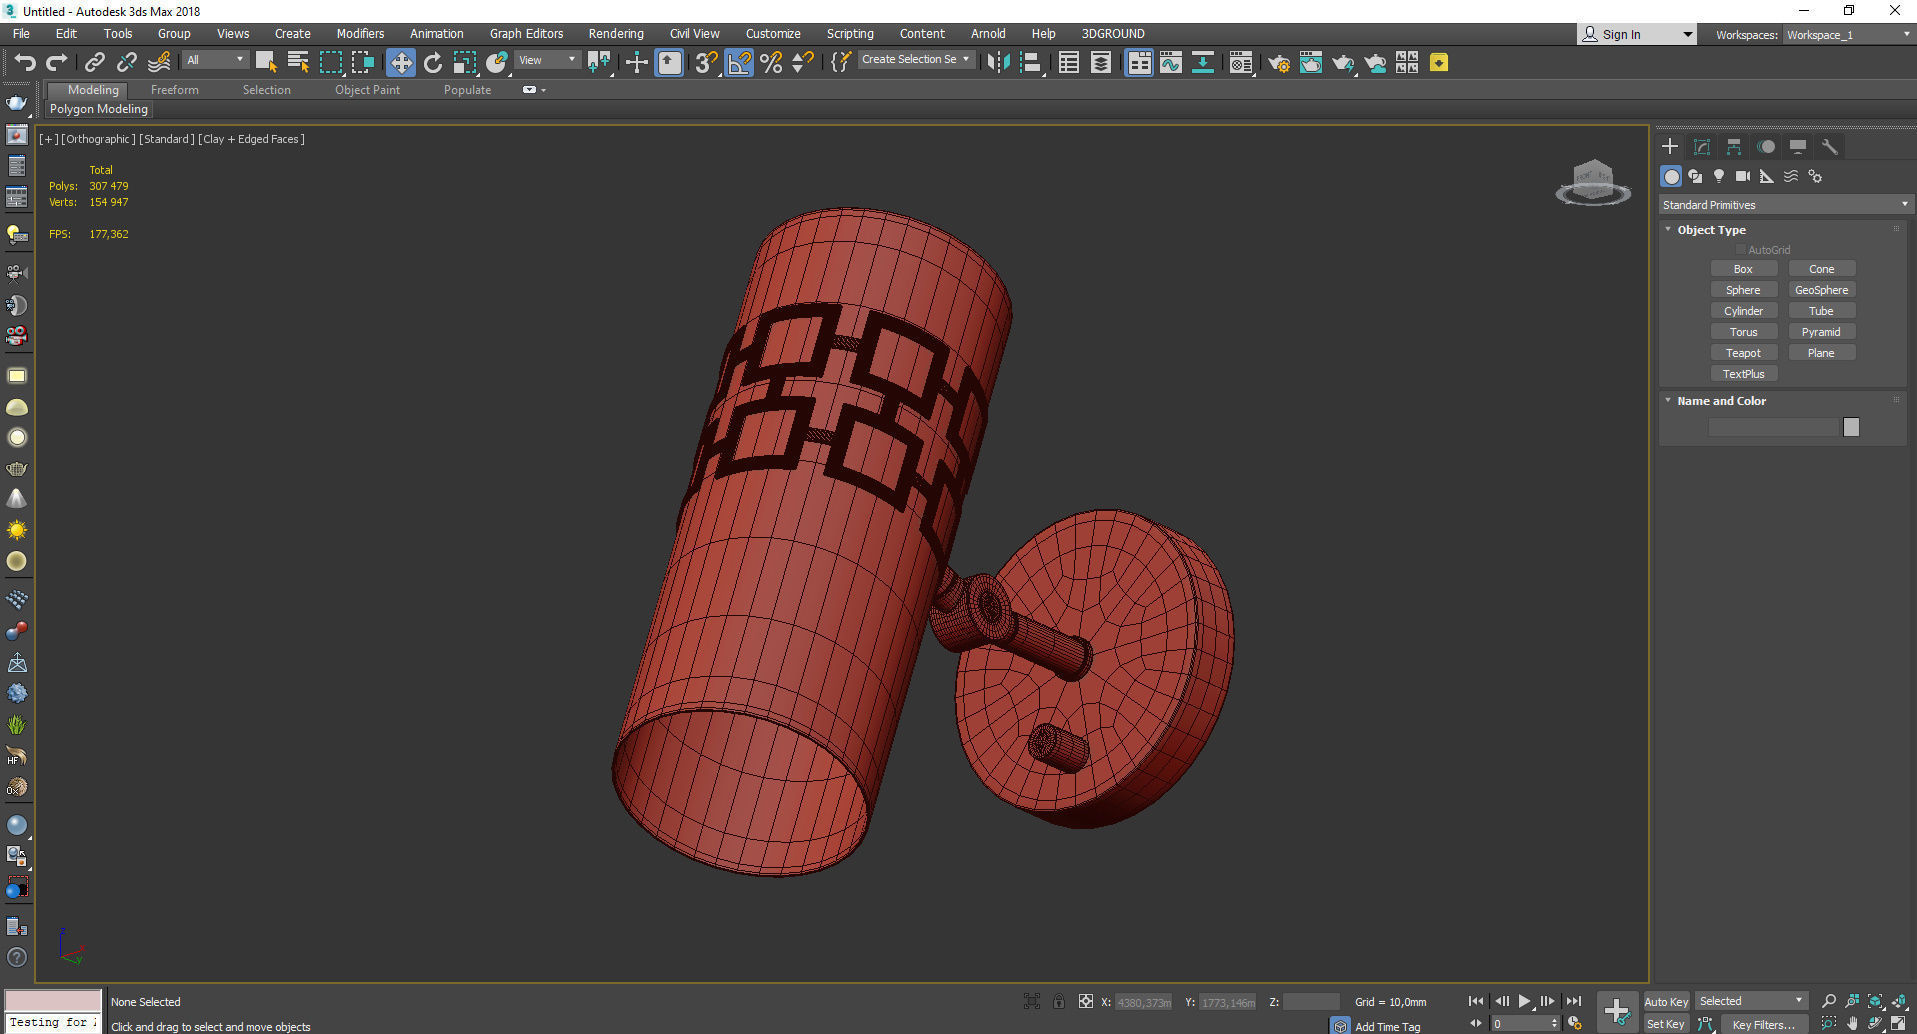Open the Create Selection Set dropdown
Image resolution: width=1917 pixels, height=1034 pixels.
click(916, 60)
